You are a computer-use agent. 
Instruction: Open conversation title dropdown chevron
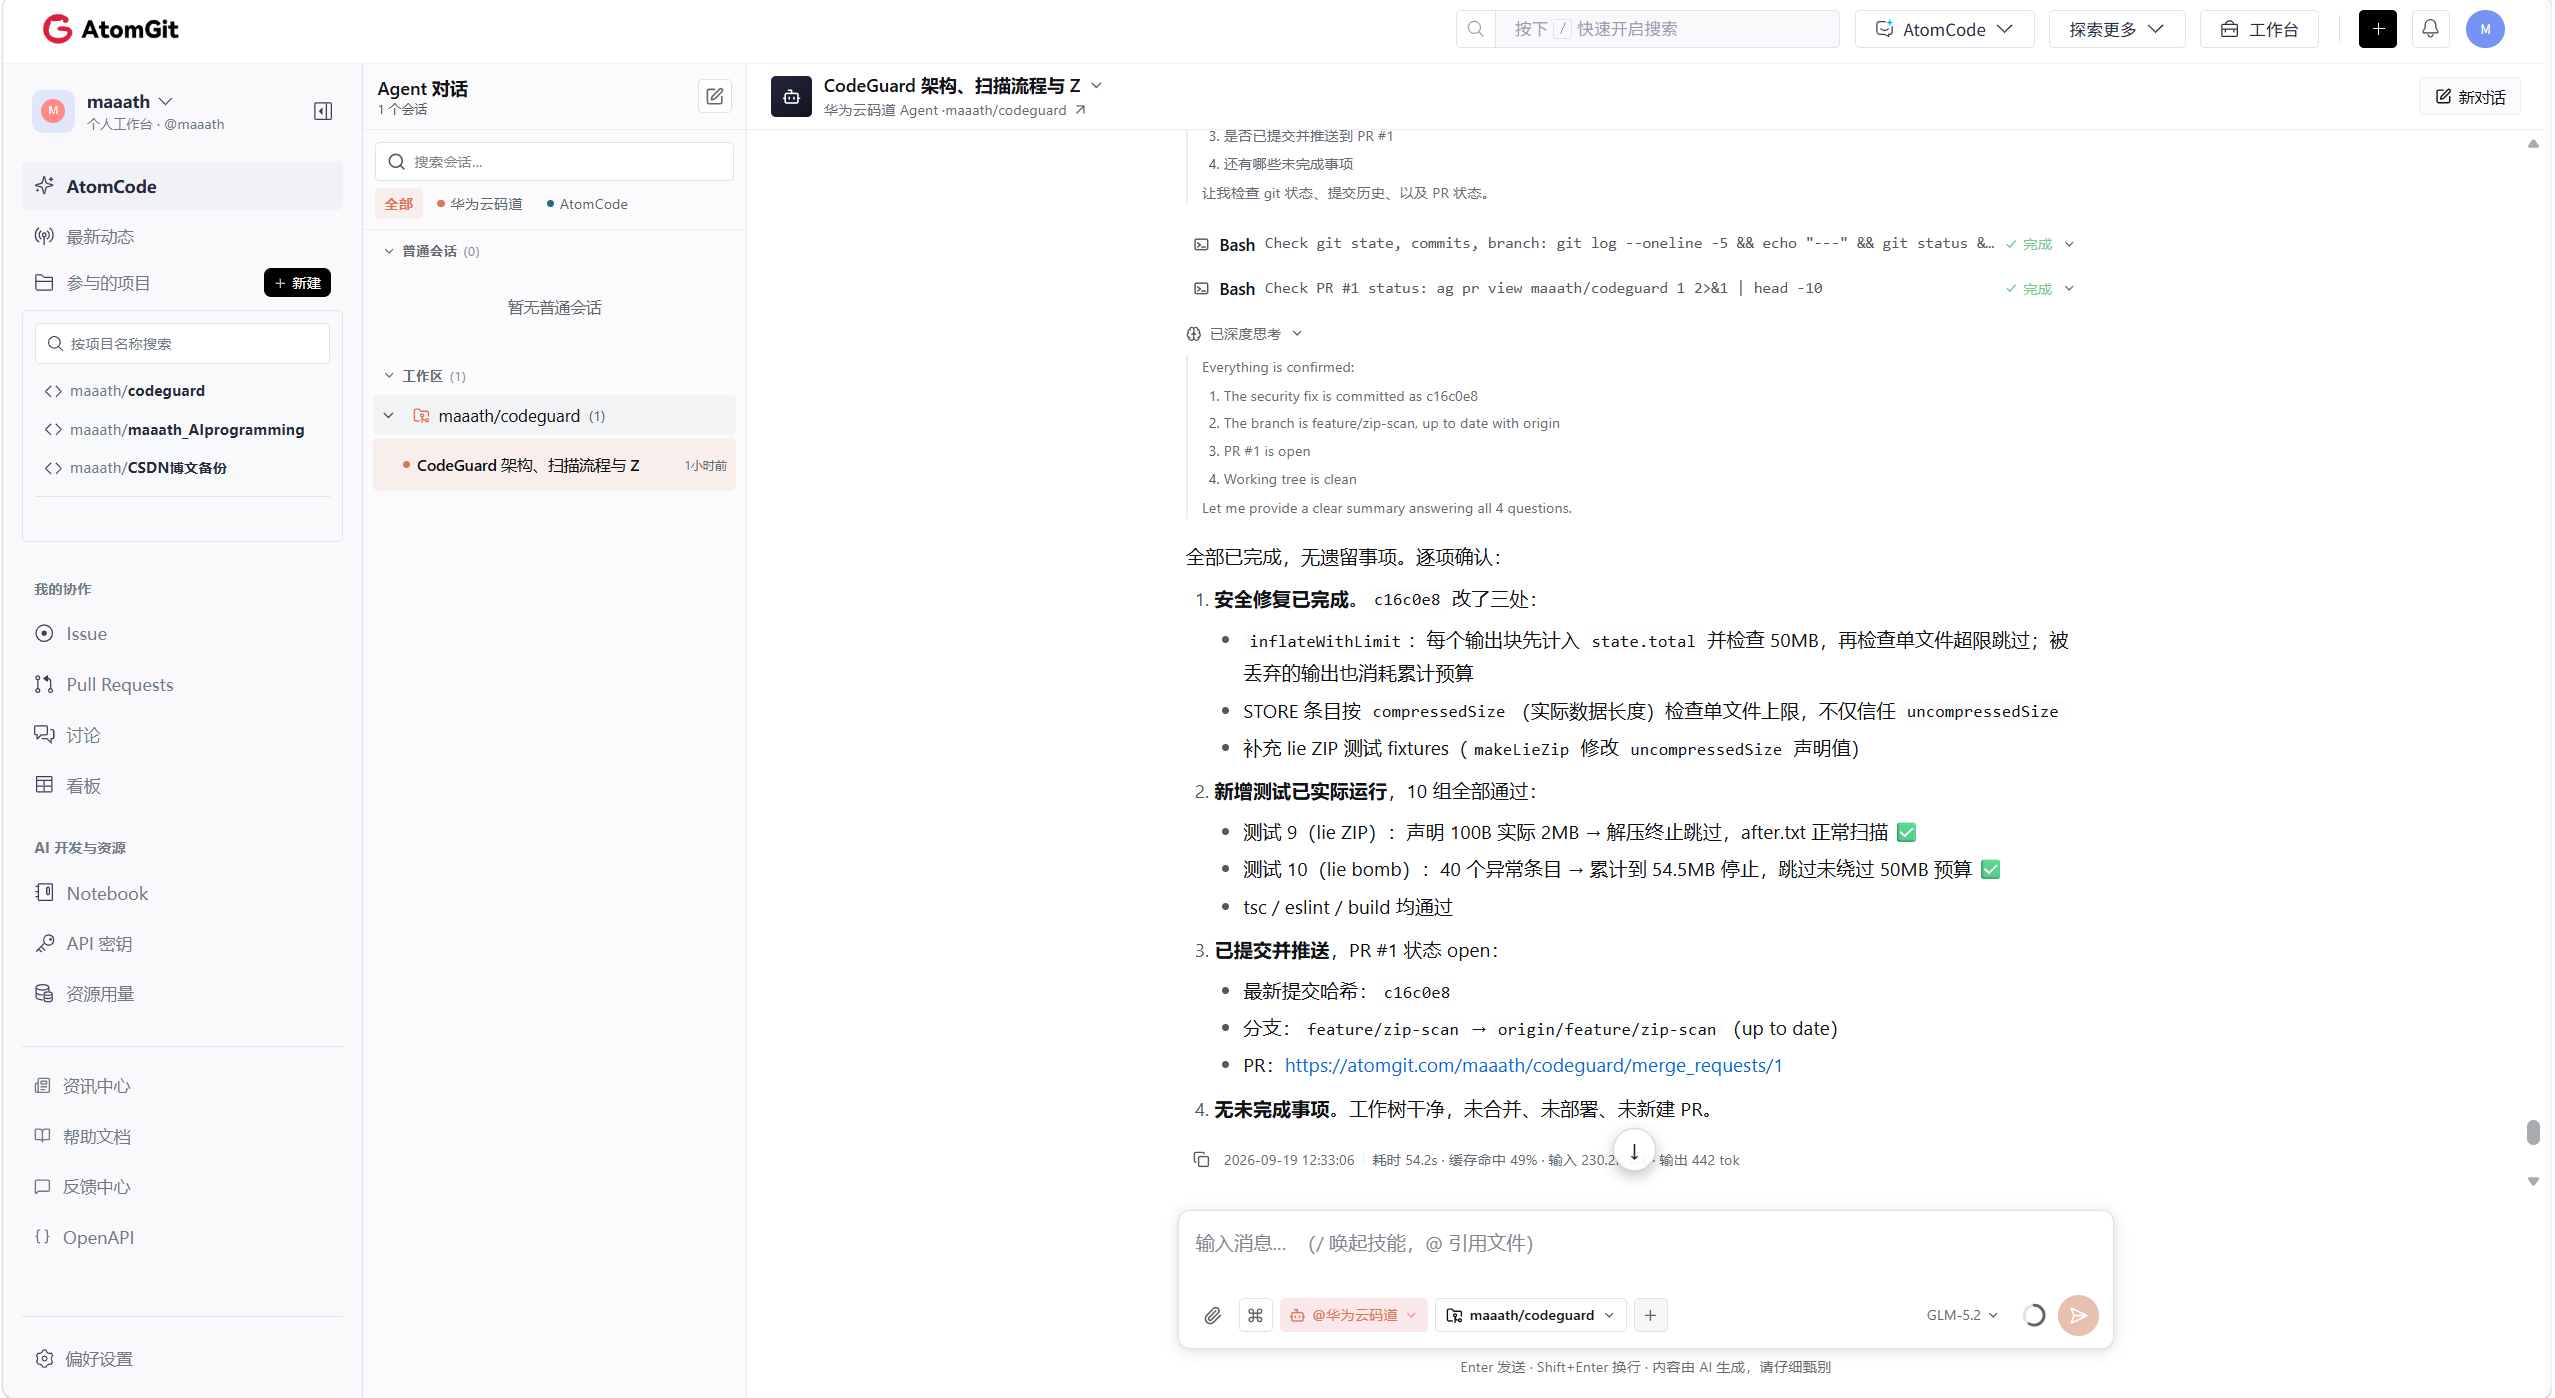point(1096,86)
